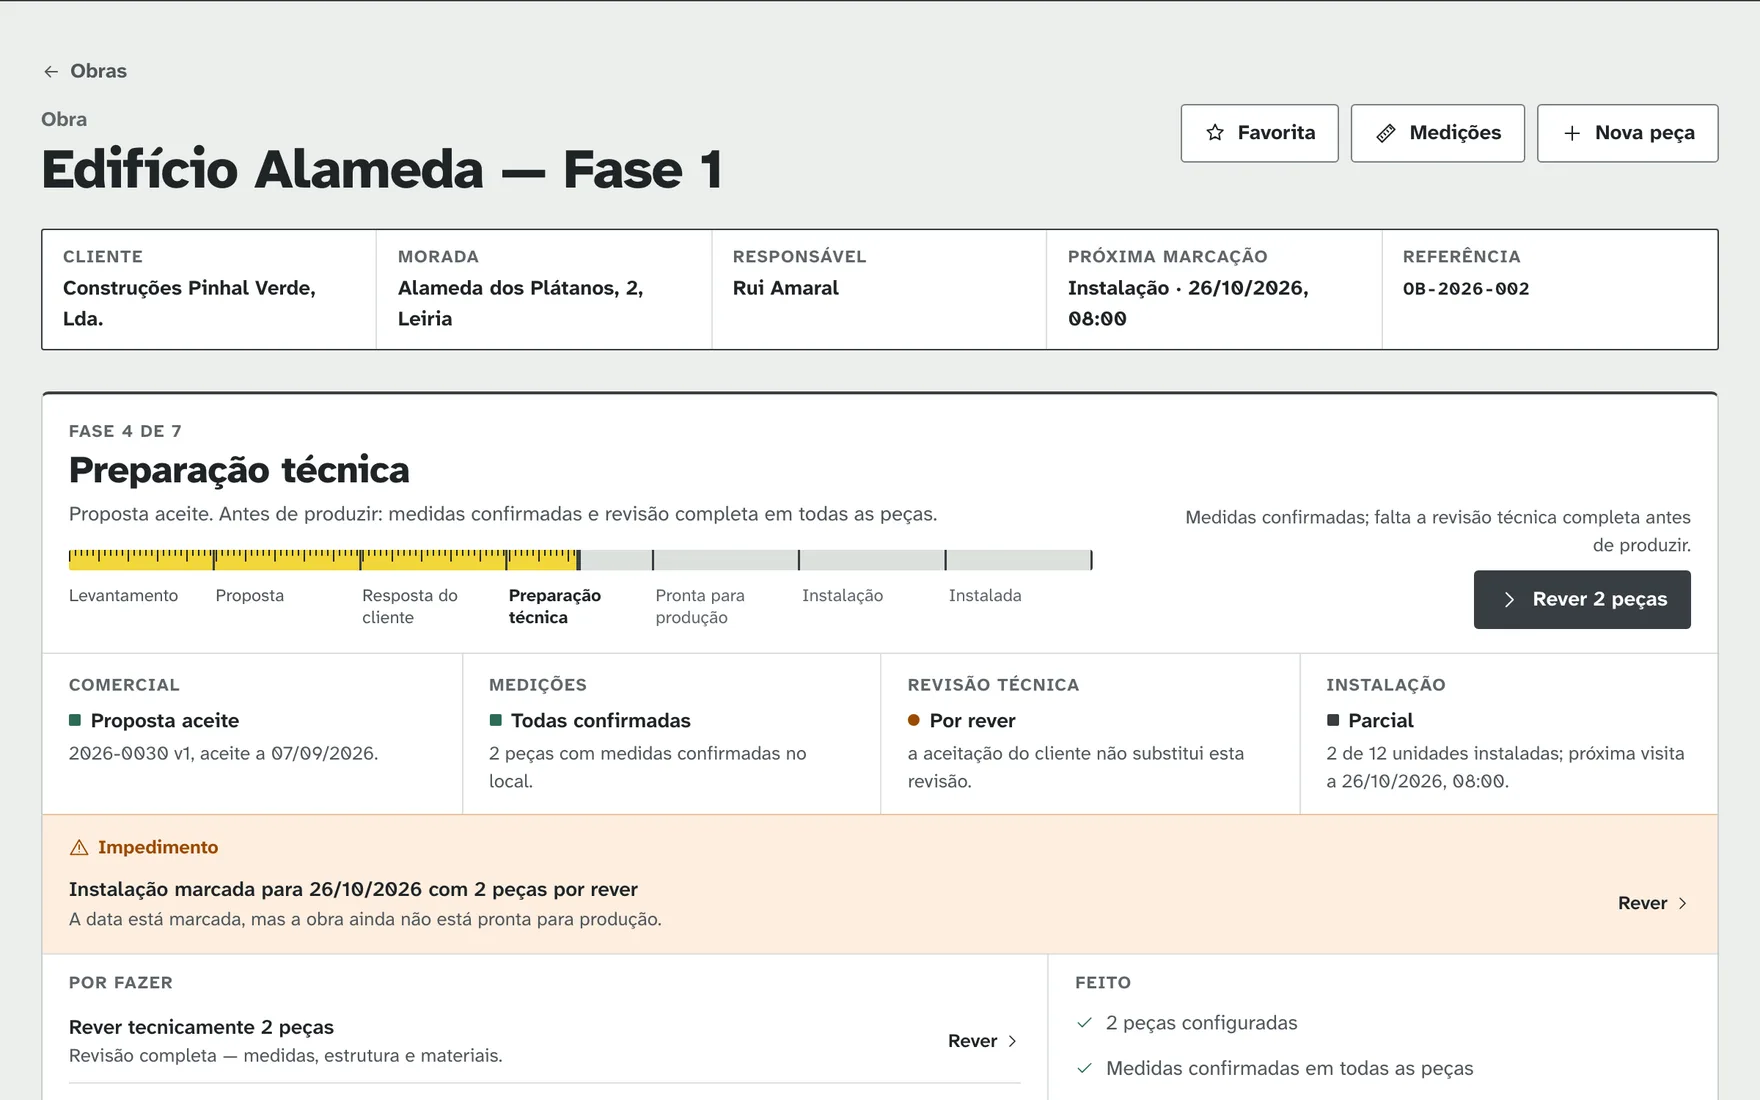
Task: Click the chevron beside Rever in Por fazer
Action: click(x=1012, y=1041)
